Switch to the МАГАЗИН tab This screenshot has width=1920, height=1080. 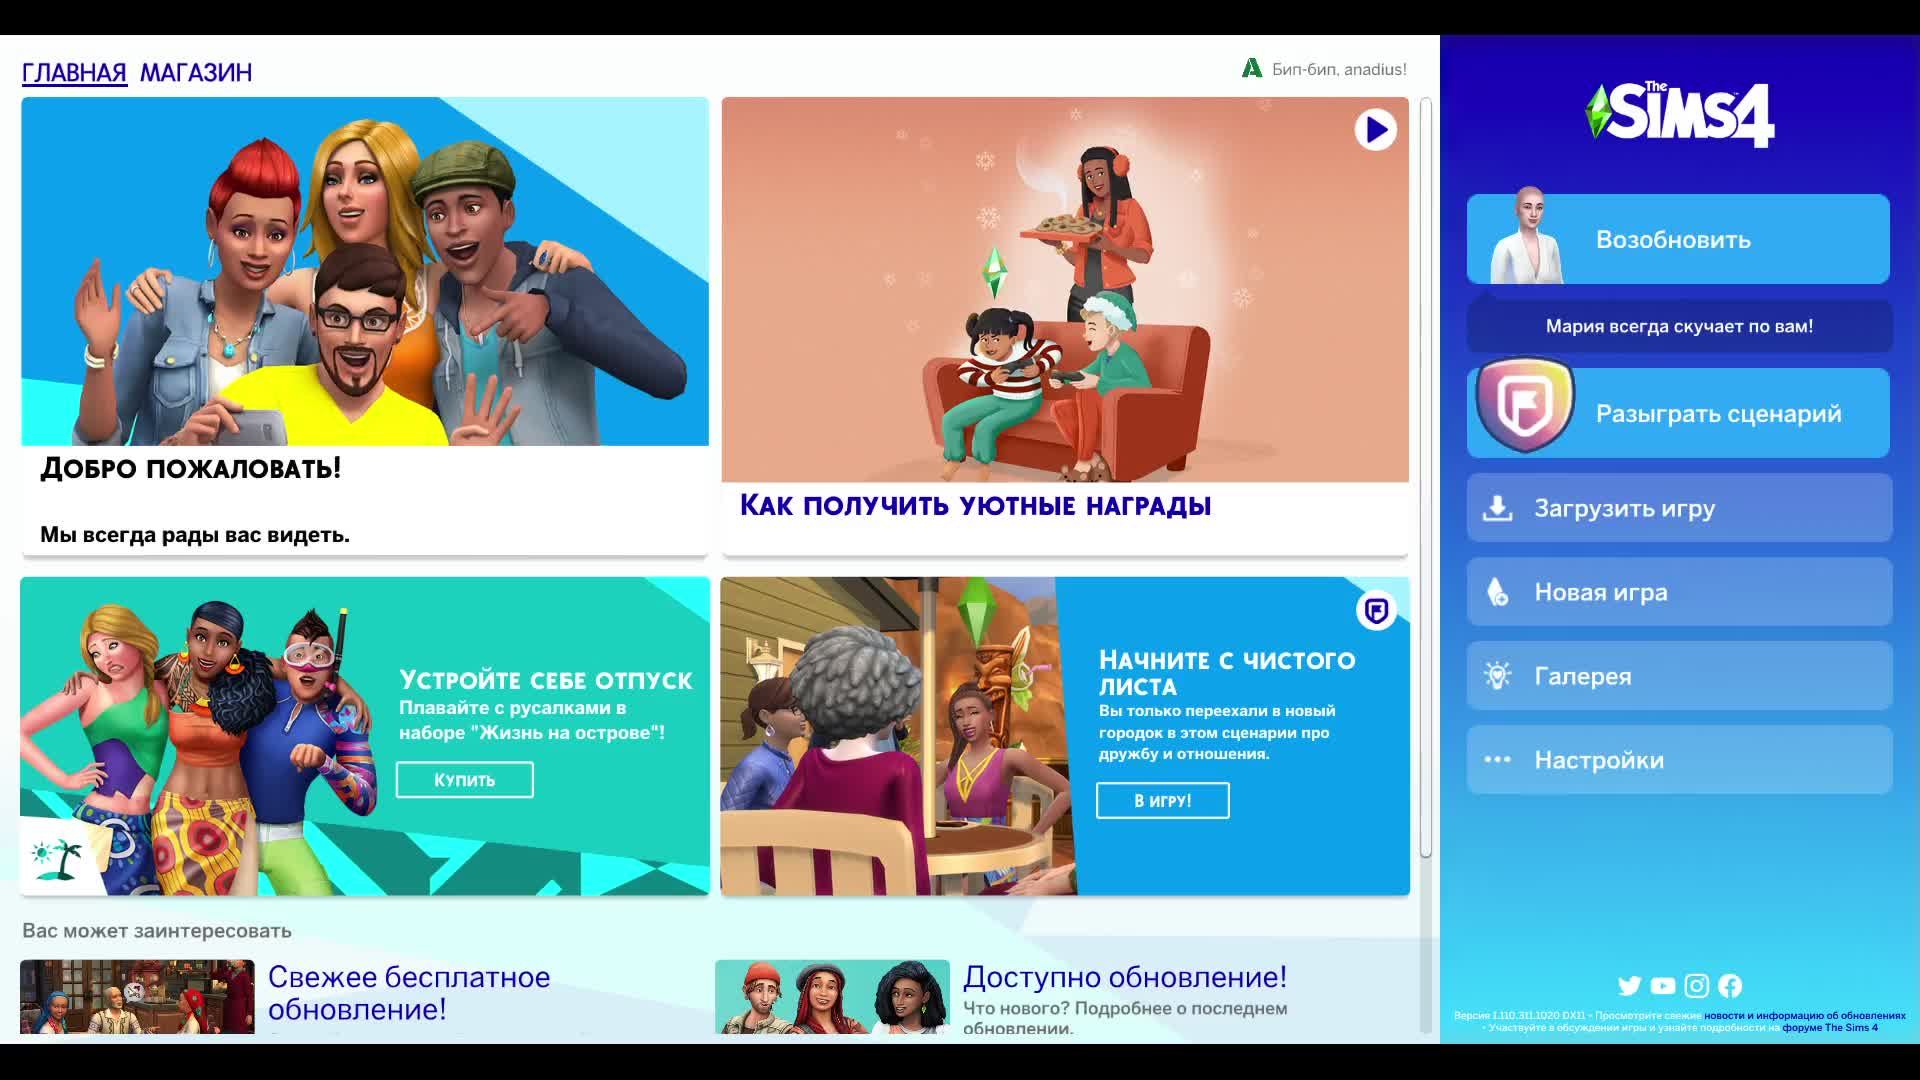[196, 72]
